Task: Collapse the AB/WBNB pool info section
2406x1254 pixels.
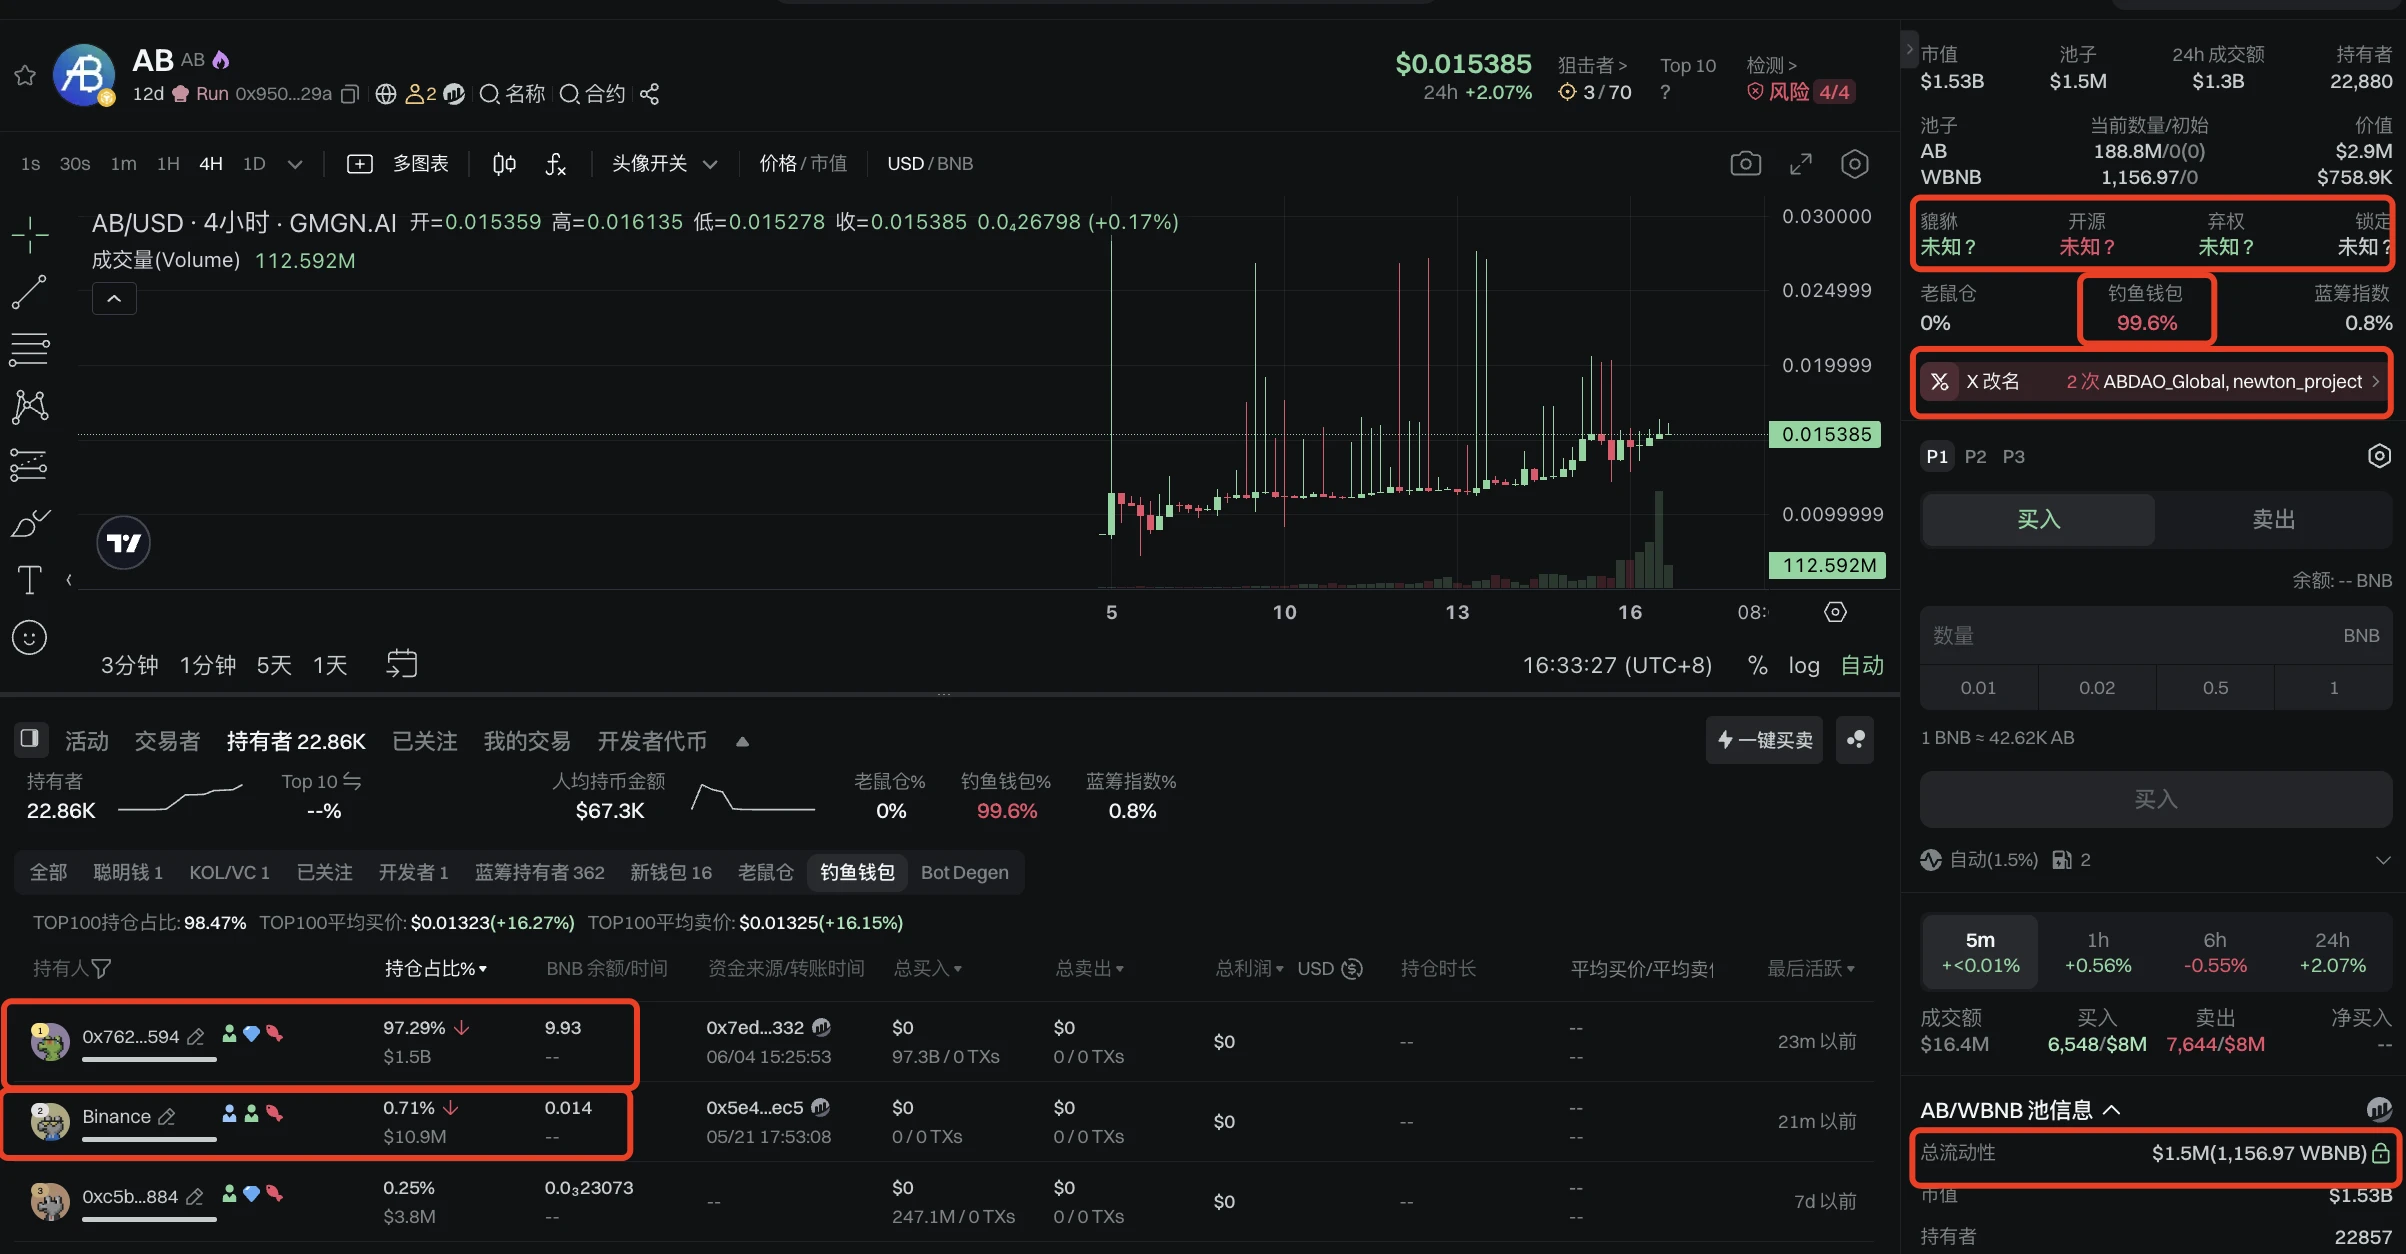Action: [2114, 1110]
